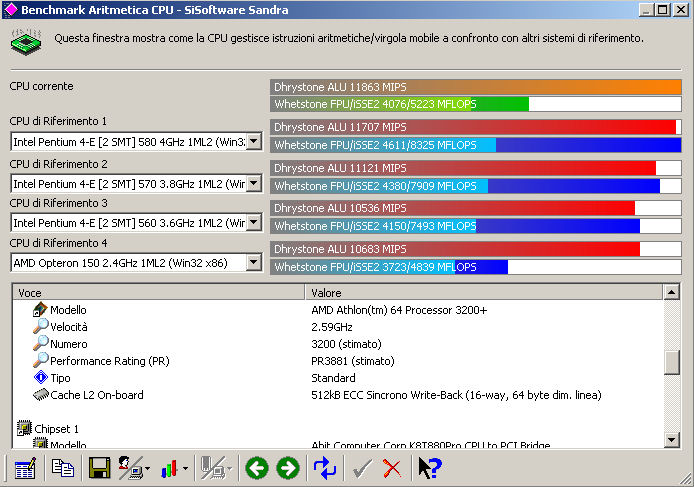
Task: Click the grey checkmark OK icon
Action: click(362, 468)
